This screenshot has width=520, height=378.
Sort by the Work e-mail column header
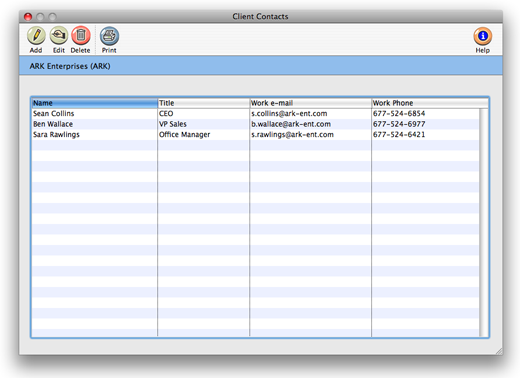(x=310, y=103)
